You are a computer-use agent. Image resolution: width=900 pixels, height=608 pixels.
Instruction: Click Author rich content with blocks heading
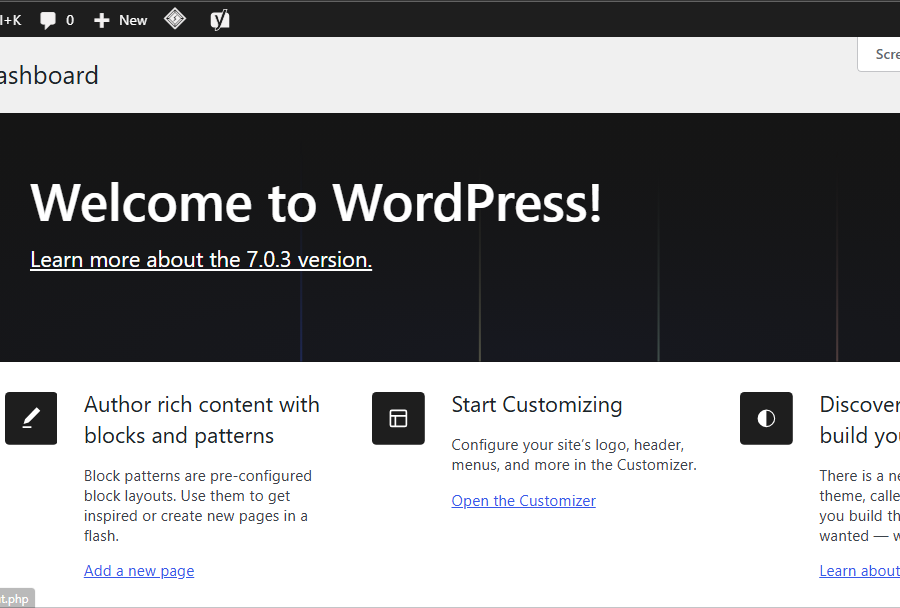201,420
